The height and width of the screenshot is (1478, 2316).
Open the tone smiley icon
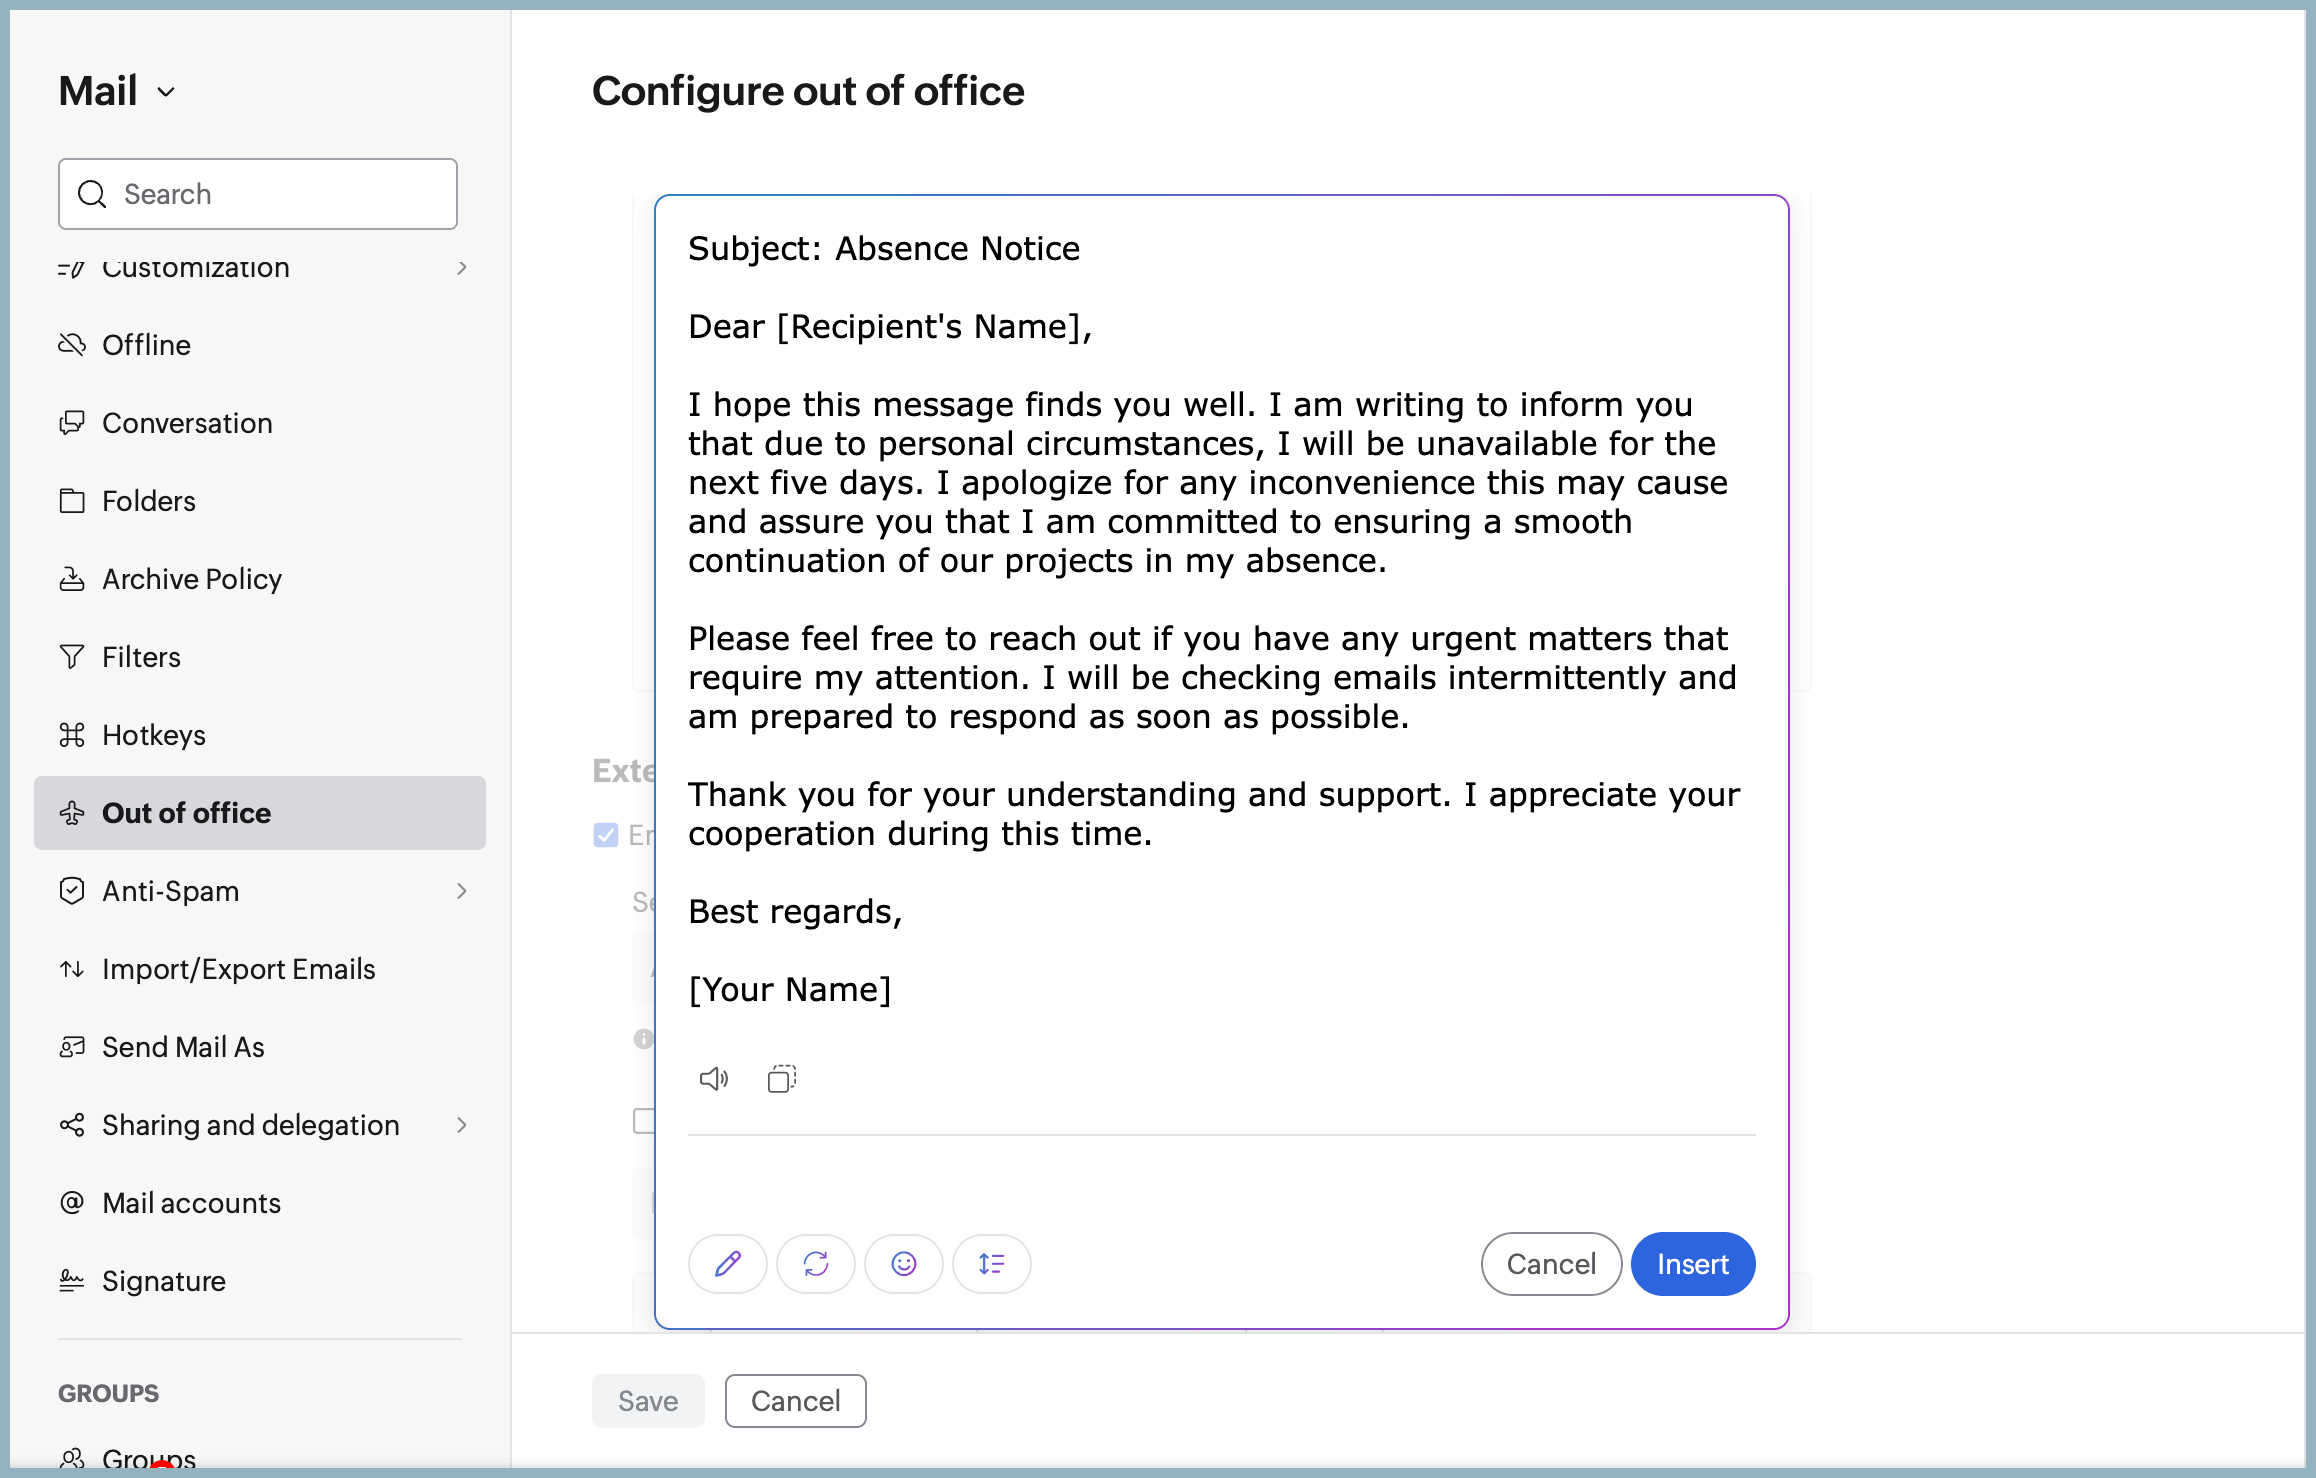(x=904, y=1264)
